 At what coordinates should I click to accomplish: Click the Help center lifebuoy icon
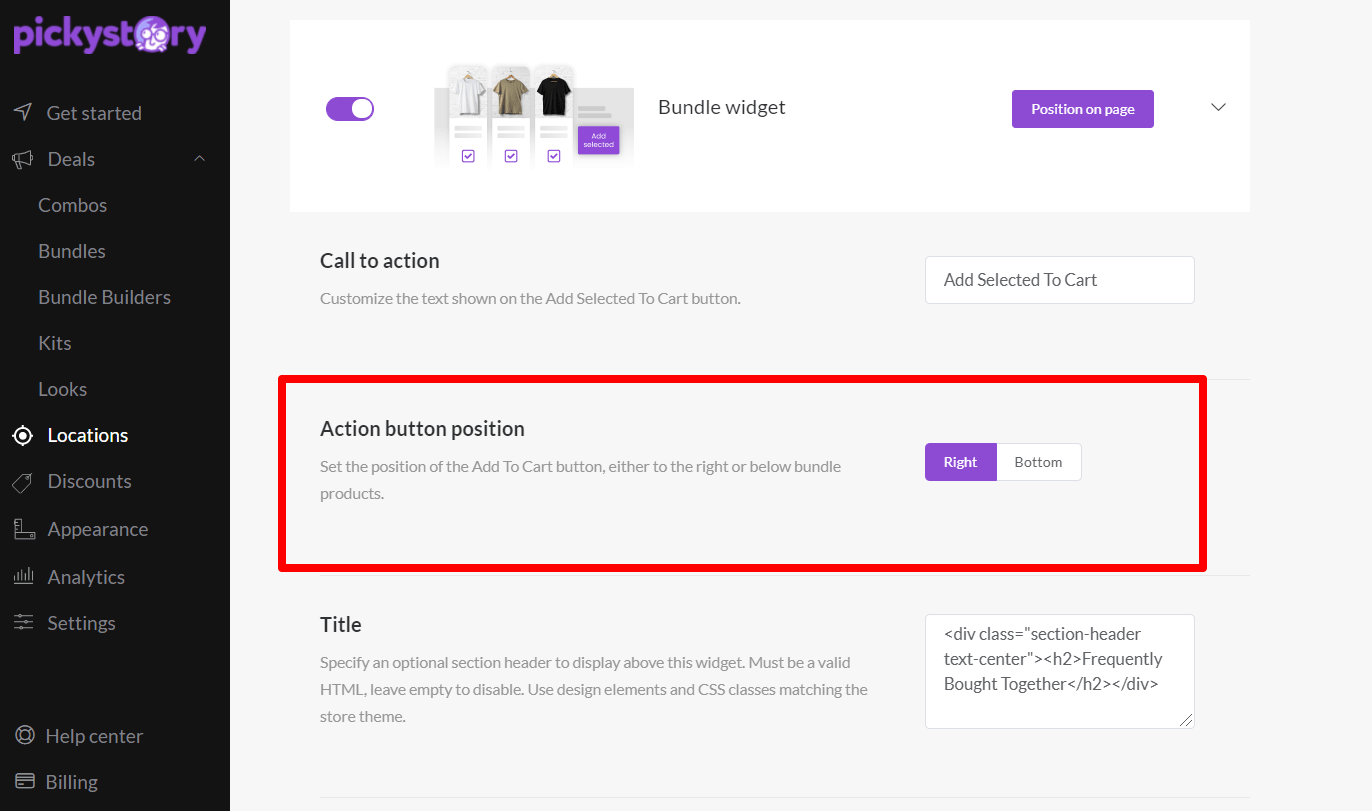coord(25,735)
